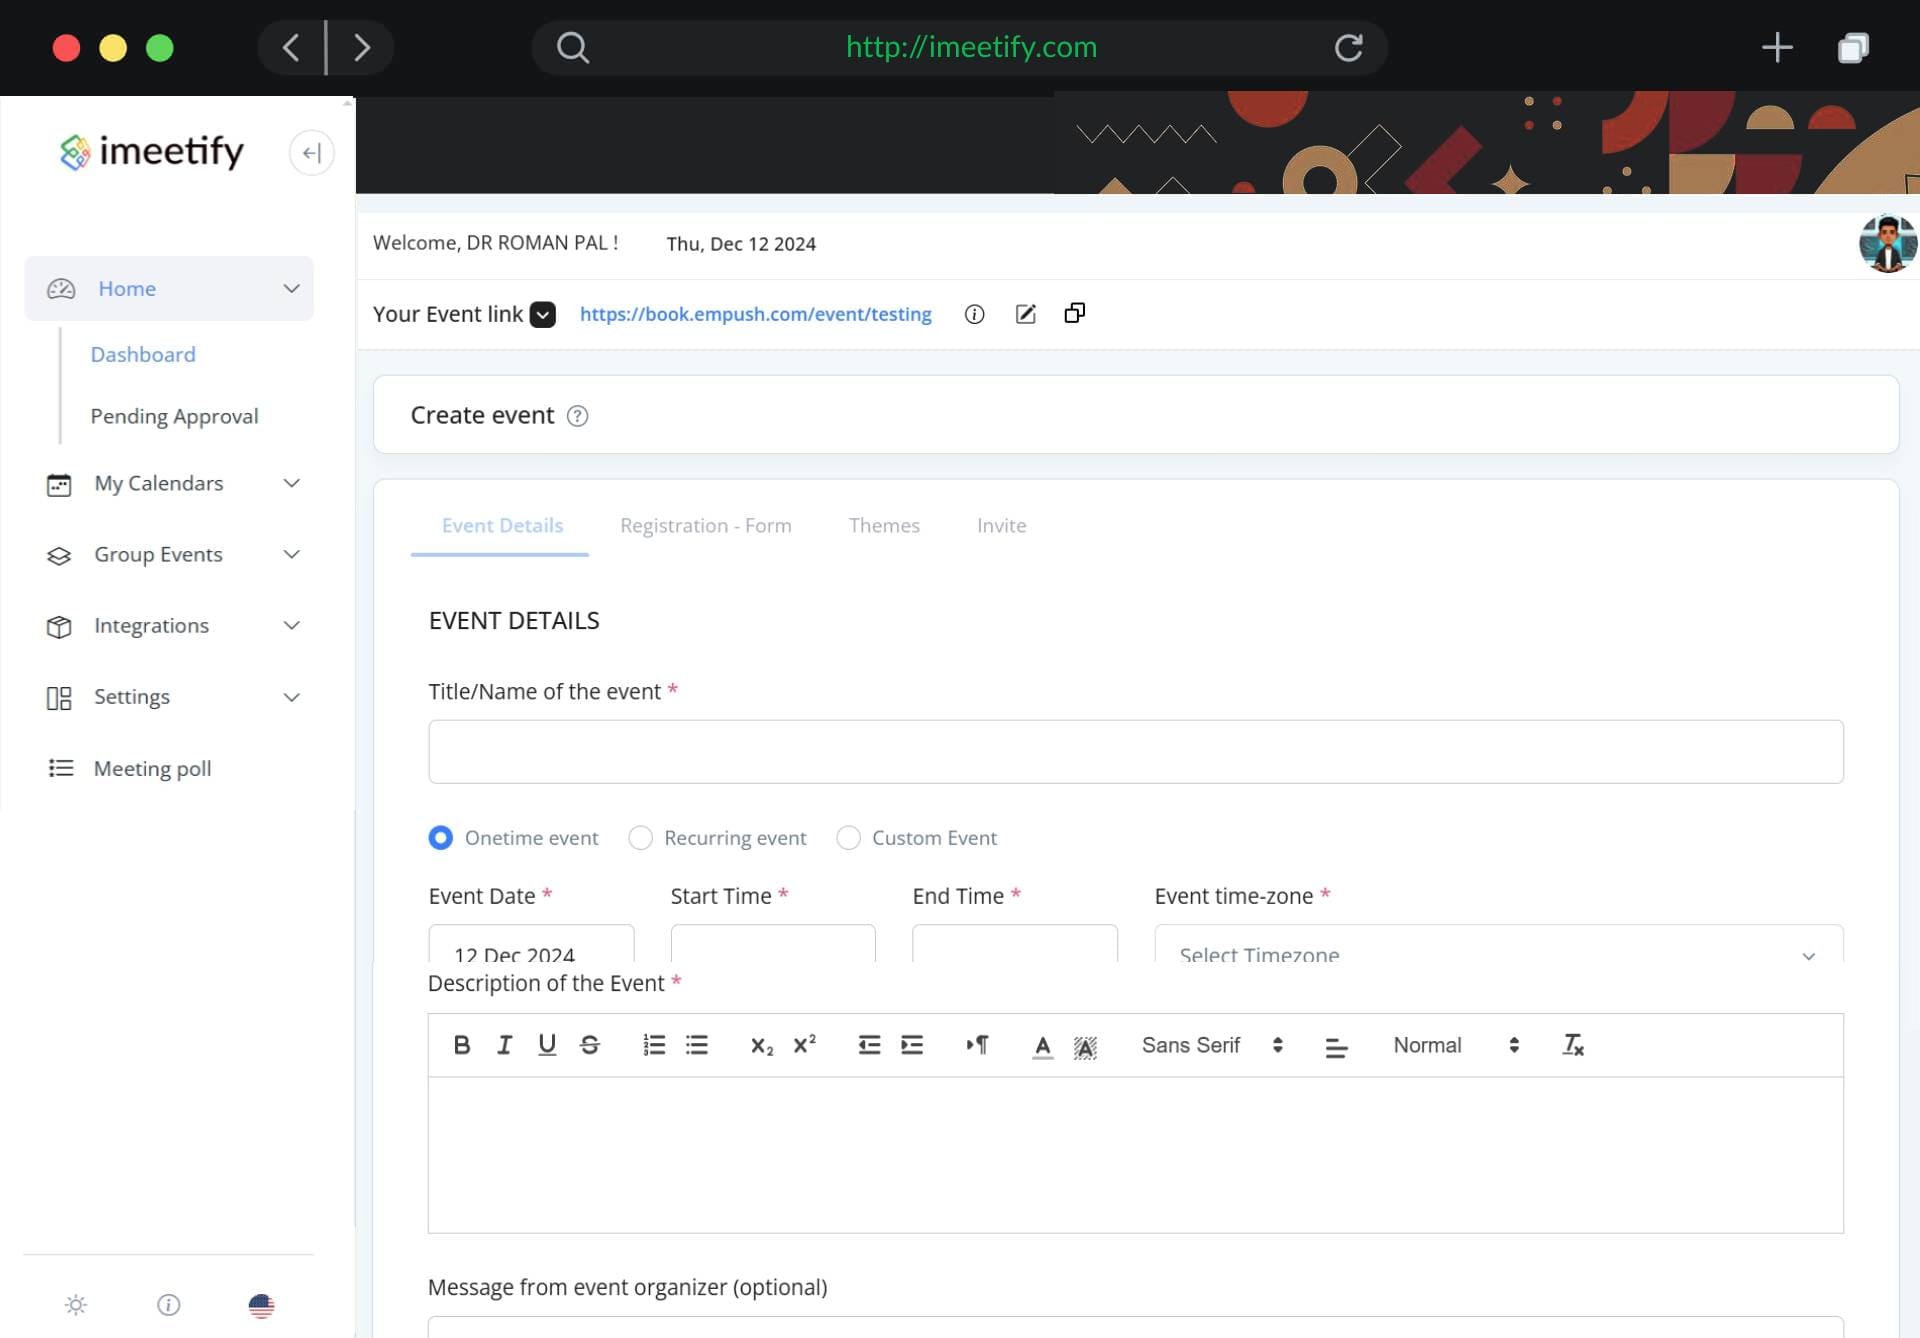Open the text color picker

[1042, 1045]
